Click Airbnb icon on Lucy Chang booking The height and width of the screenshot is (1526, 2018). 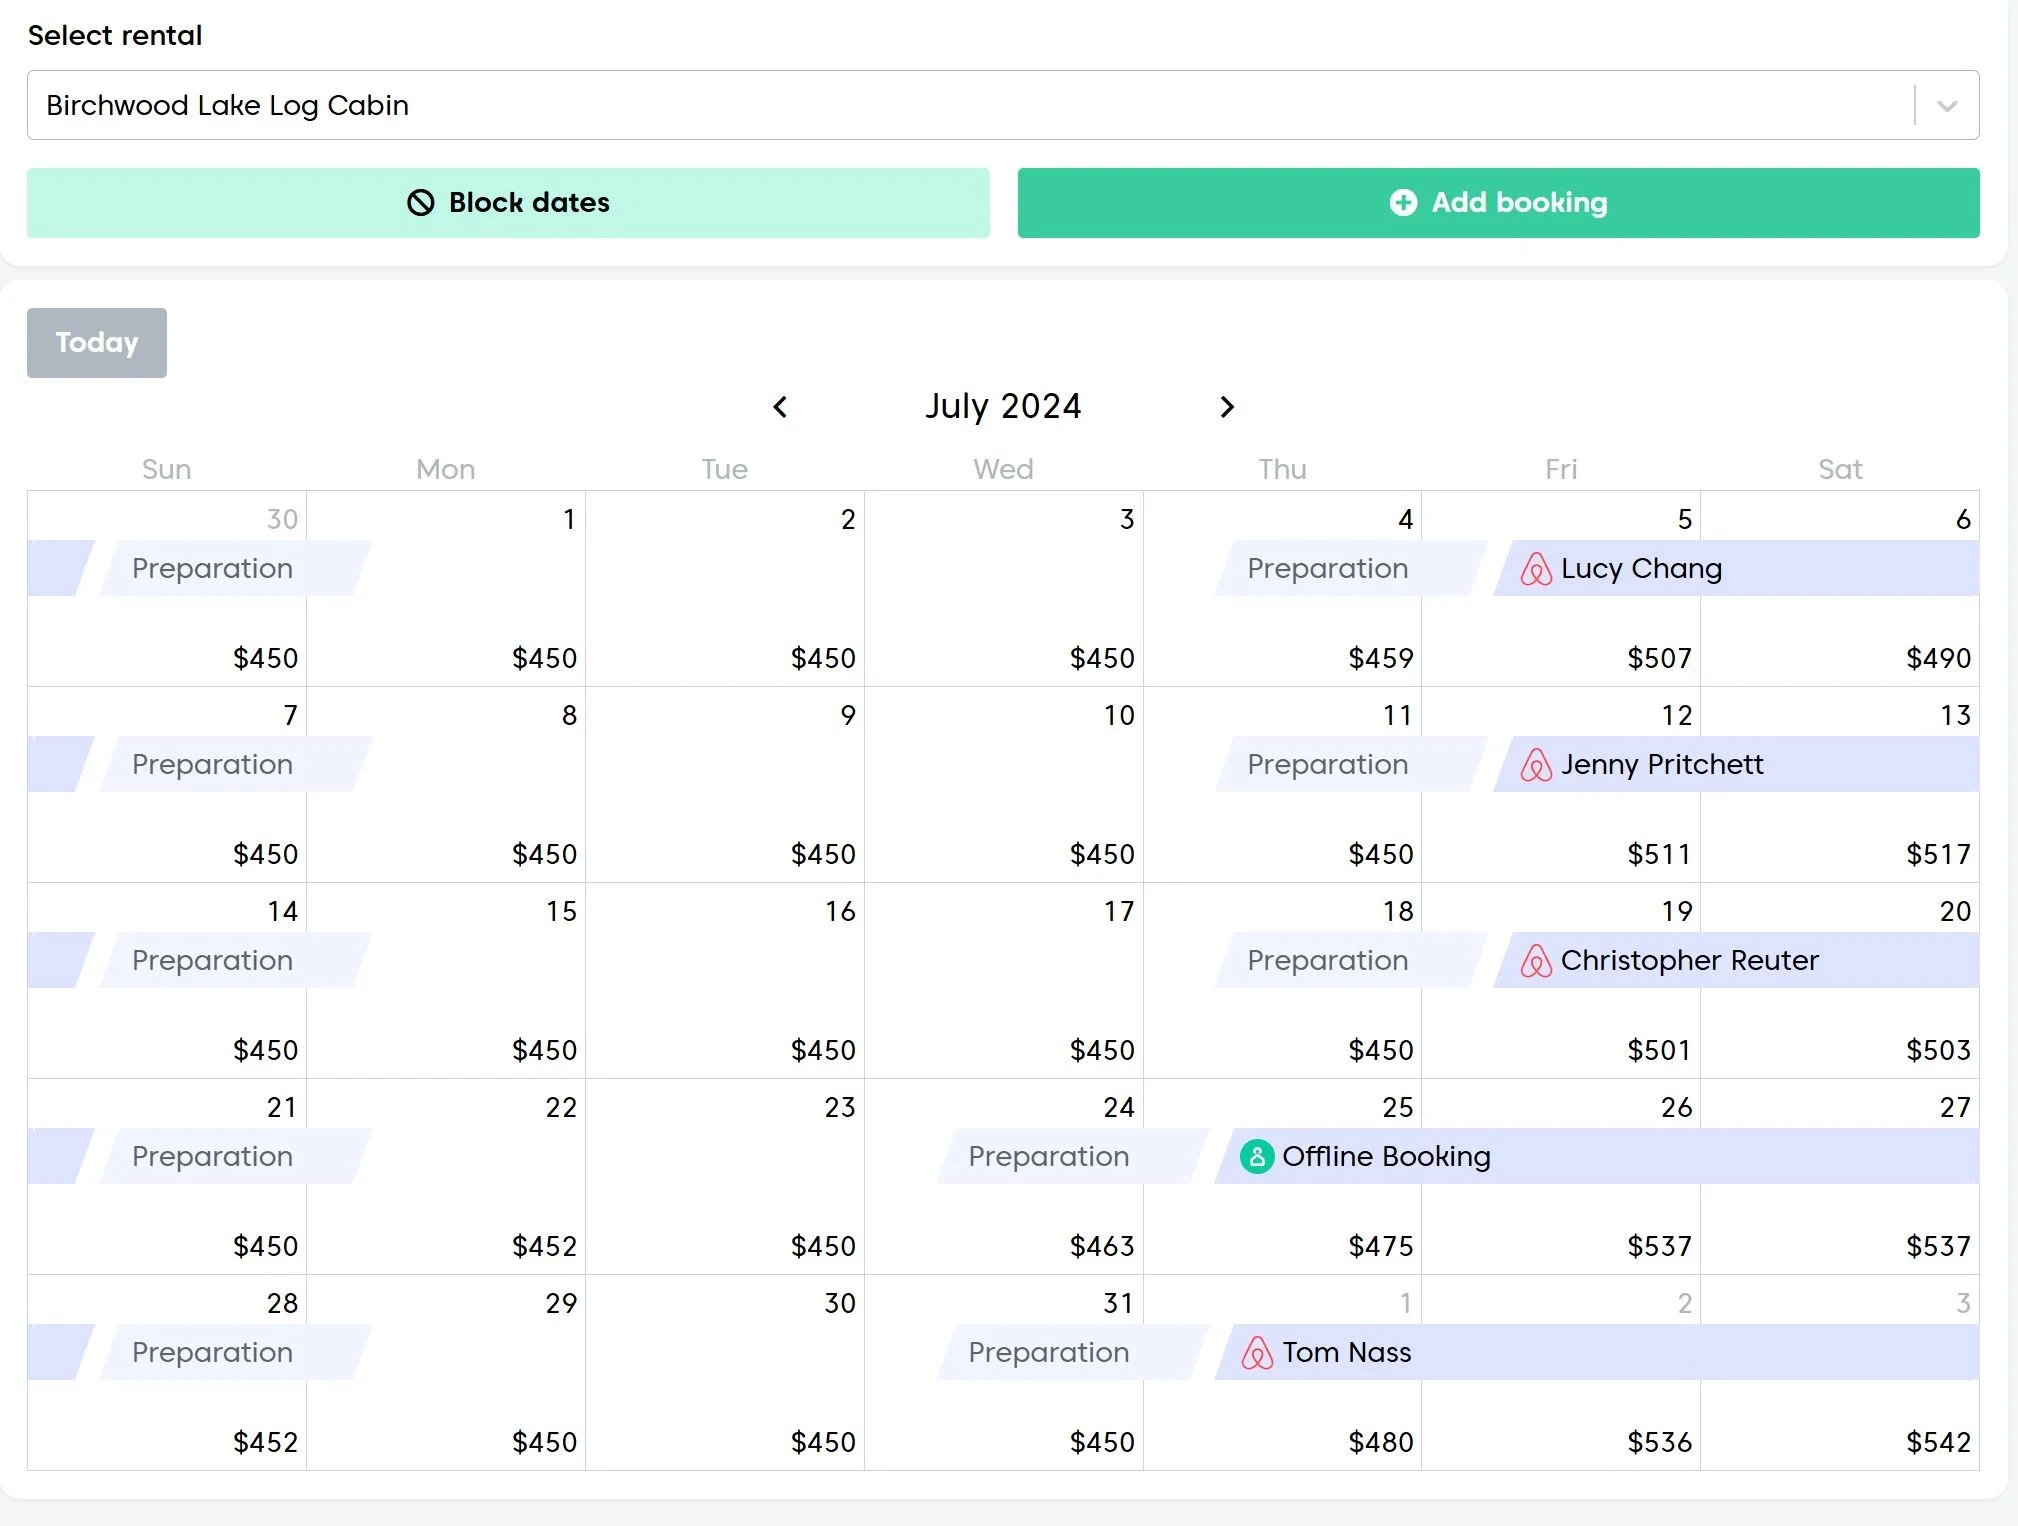click(x=1535, y=569)
